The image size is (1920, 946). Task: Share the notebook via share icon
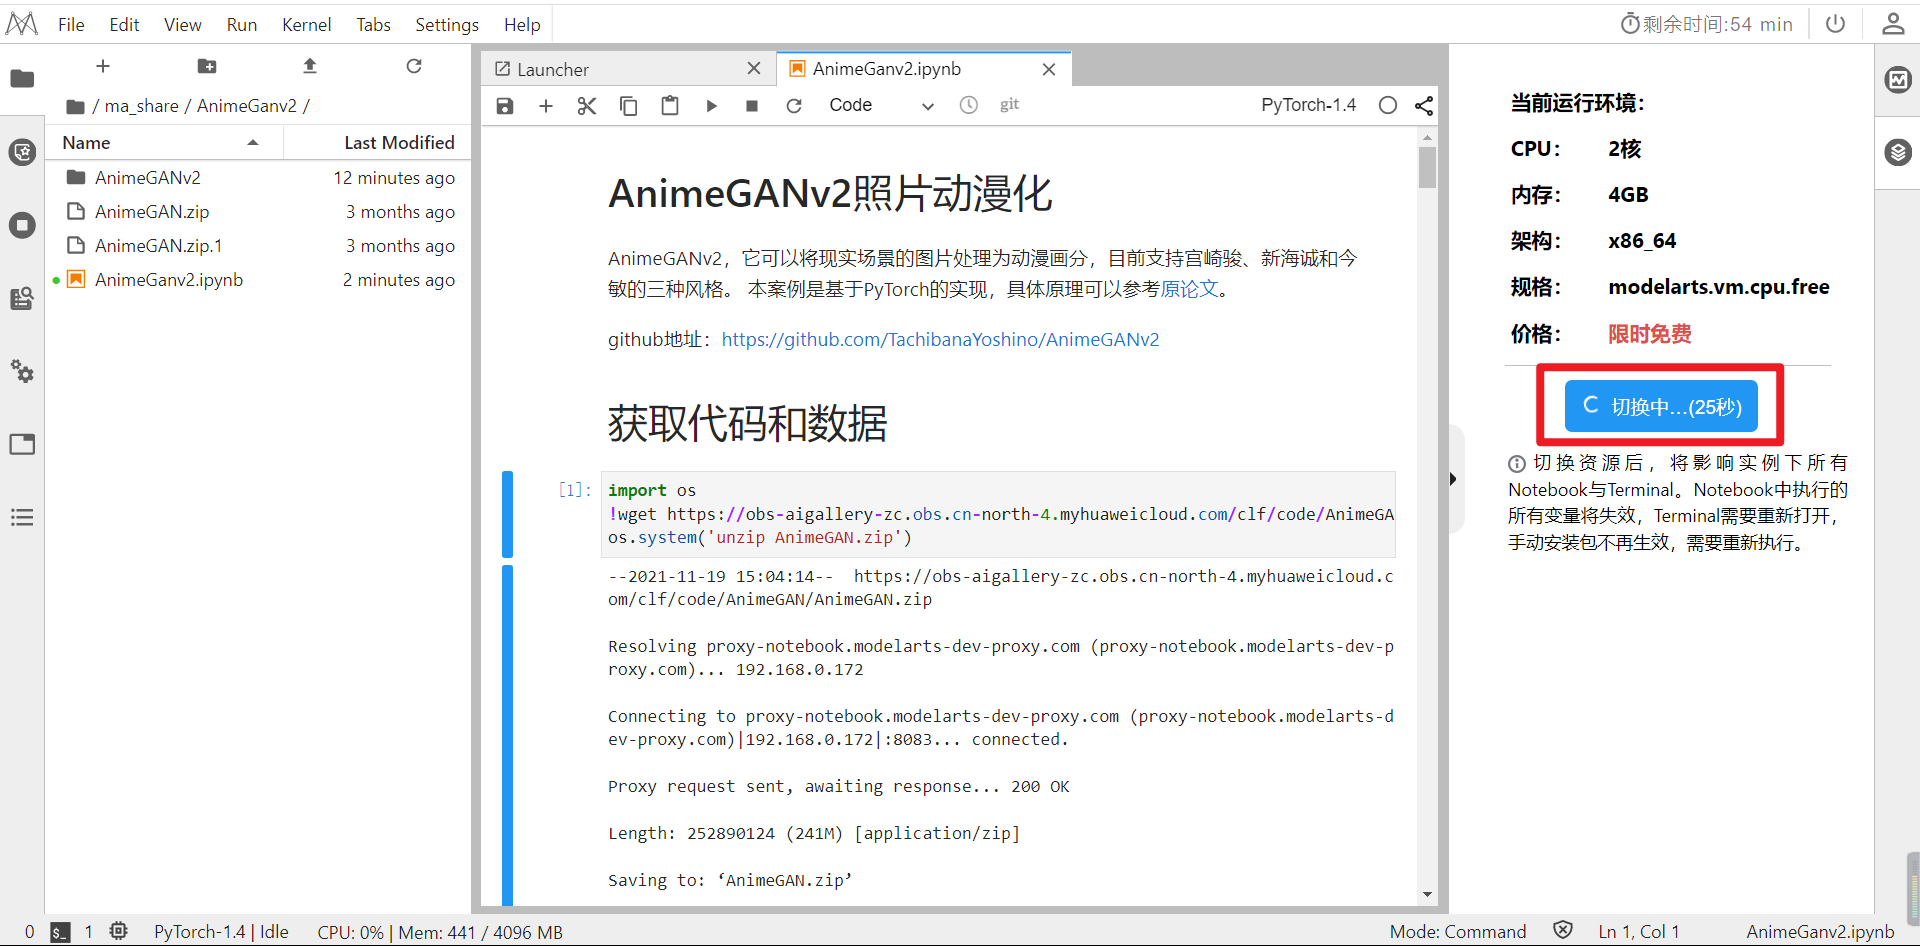pyautogui.click(x=1424, y=105)
